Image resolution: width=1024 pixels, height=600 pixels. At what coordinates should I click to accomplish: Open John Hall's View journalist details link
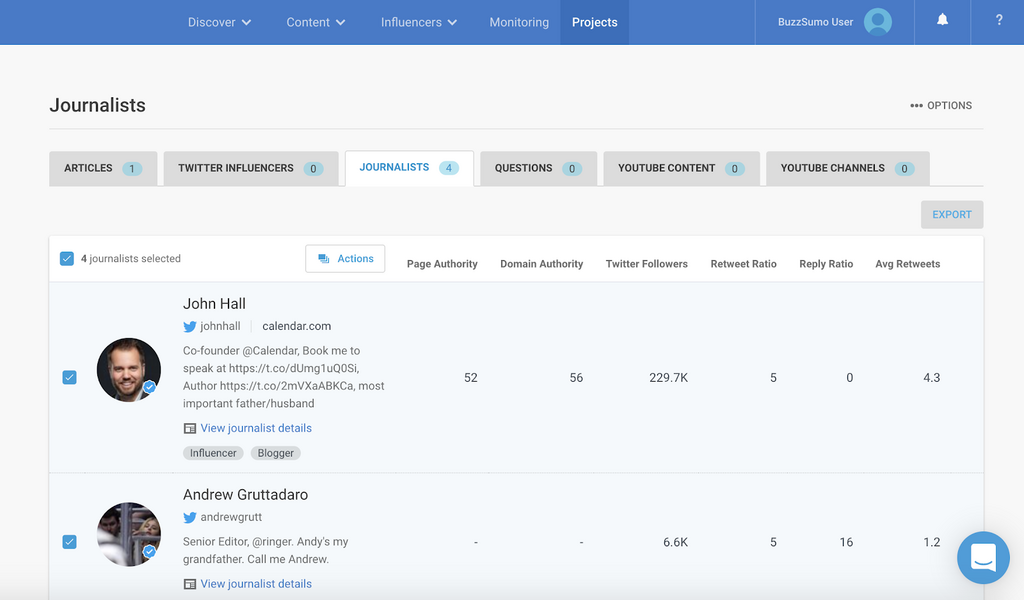point(256,428)
